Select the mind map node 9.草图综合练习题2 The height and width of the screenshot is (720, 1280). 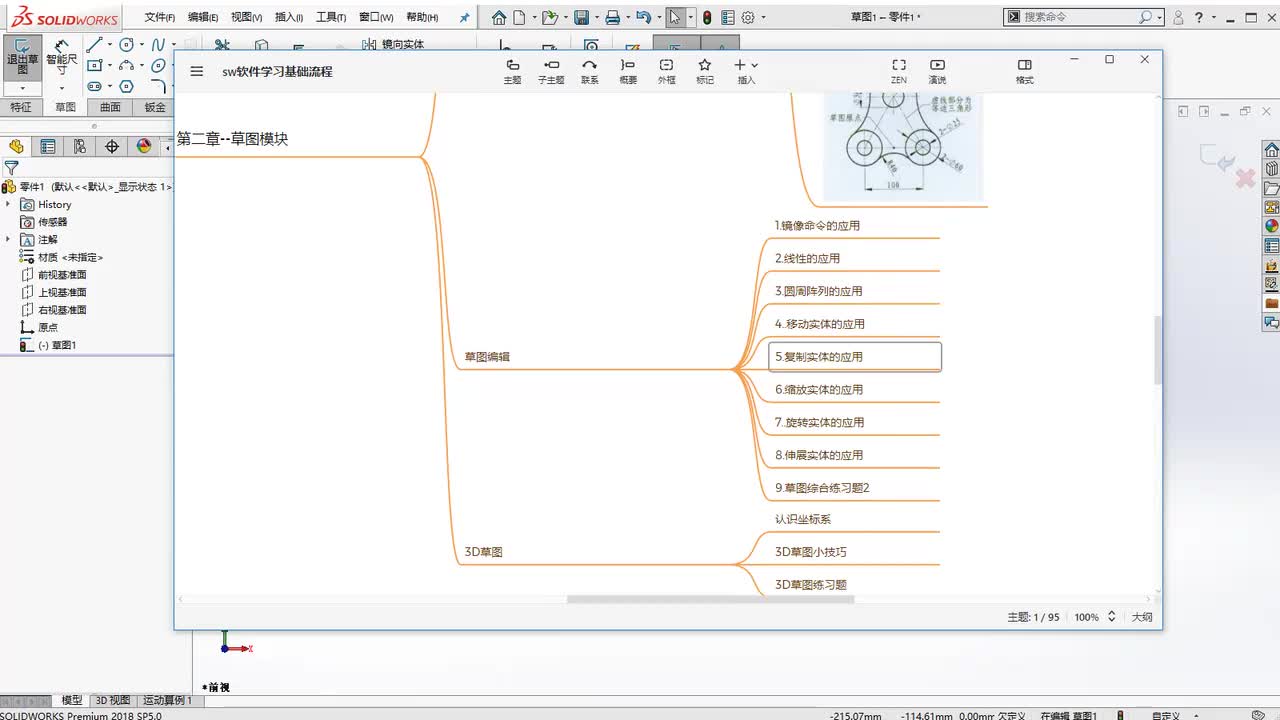[x=822, y=488]
